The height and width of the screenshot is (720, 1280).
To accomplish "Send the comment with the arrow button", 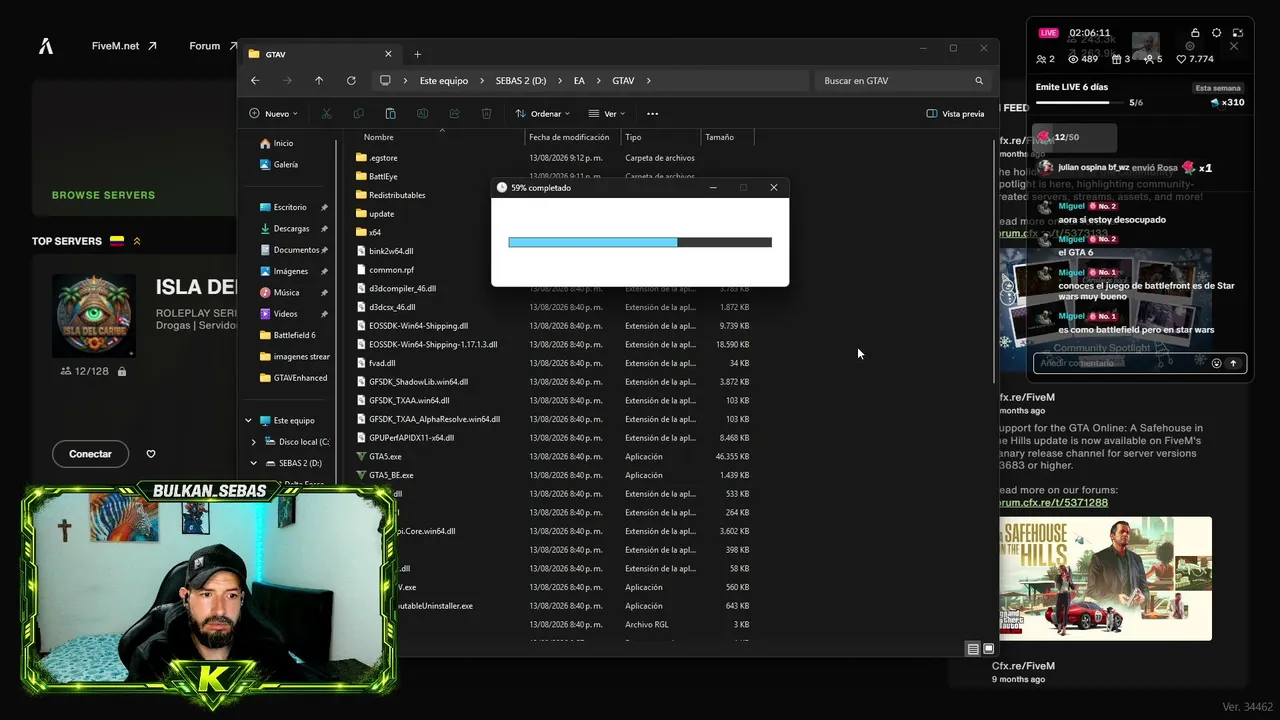I will [x=1233, y=363].
